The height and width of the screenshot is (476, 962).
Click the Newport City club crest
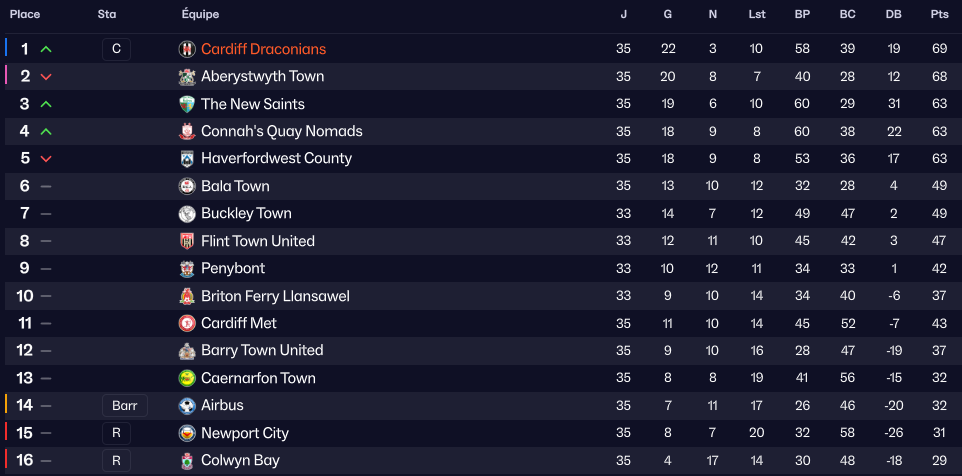pos(187,433)
